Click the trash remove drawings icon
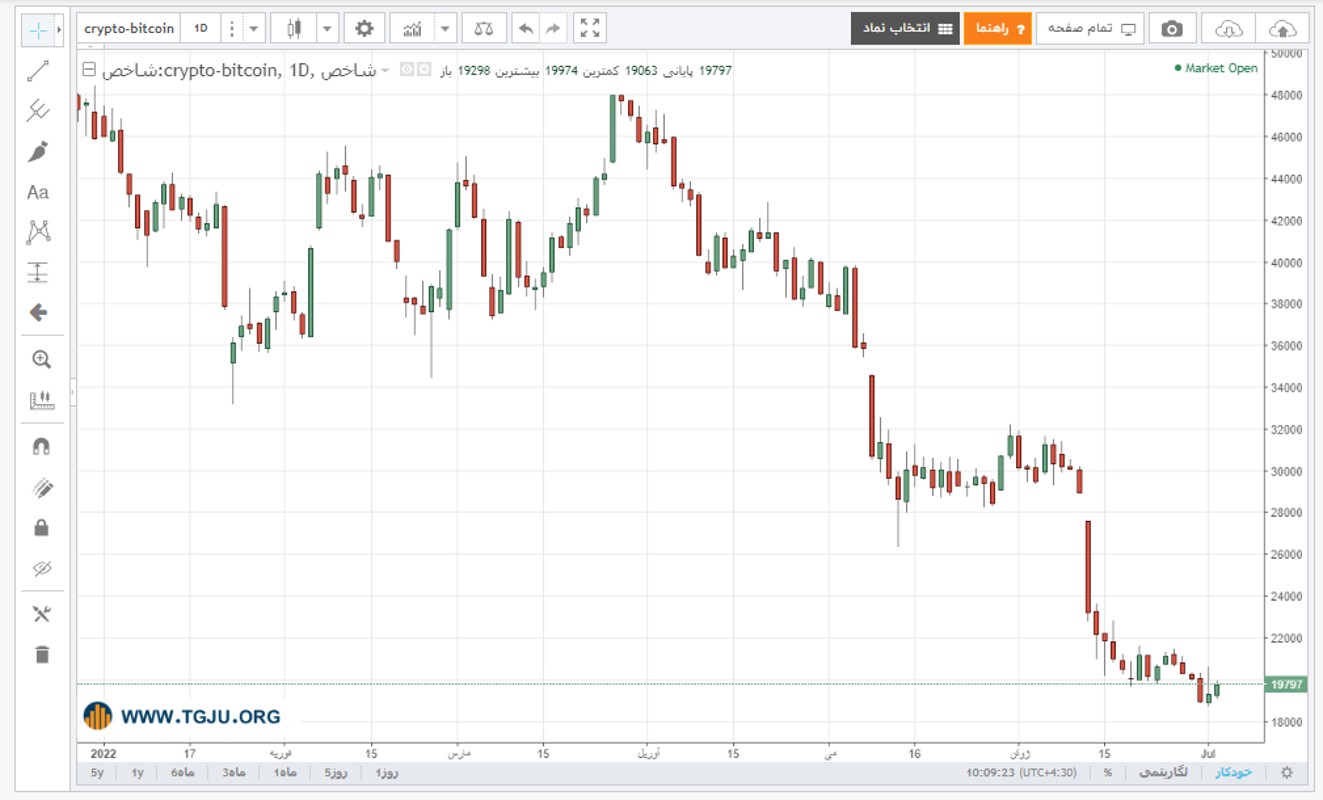Viewport: 1323px width, 800px height. [x=41, y=655]
